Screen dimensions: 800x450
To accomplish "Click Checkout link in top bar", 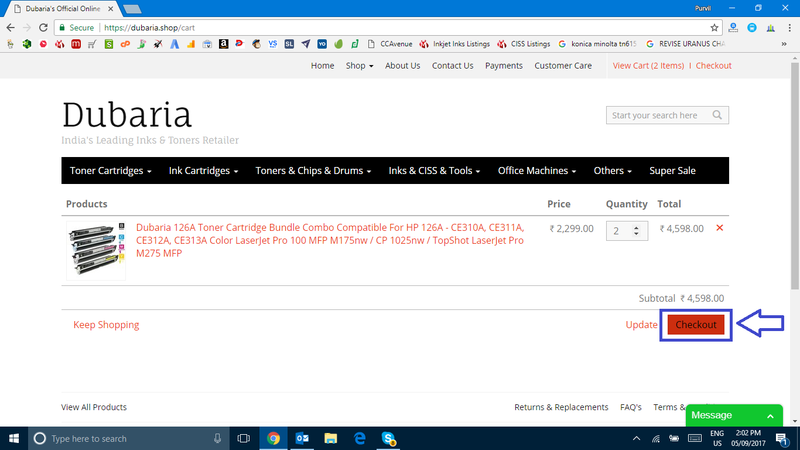I will point(713,65).
